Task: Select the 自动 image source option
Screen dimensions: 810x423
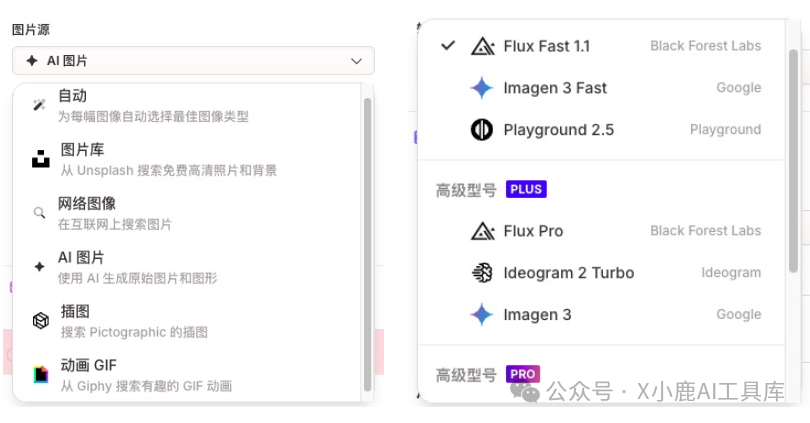Action: pos(187,106)
